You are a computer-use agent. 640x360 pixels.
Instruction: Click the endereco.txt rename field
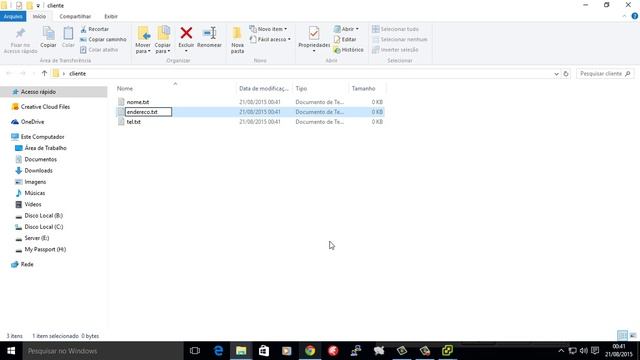point(148,112)
